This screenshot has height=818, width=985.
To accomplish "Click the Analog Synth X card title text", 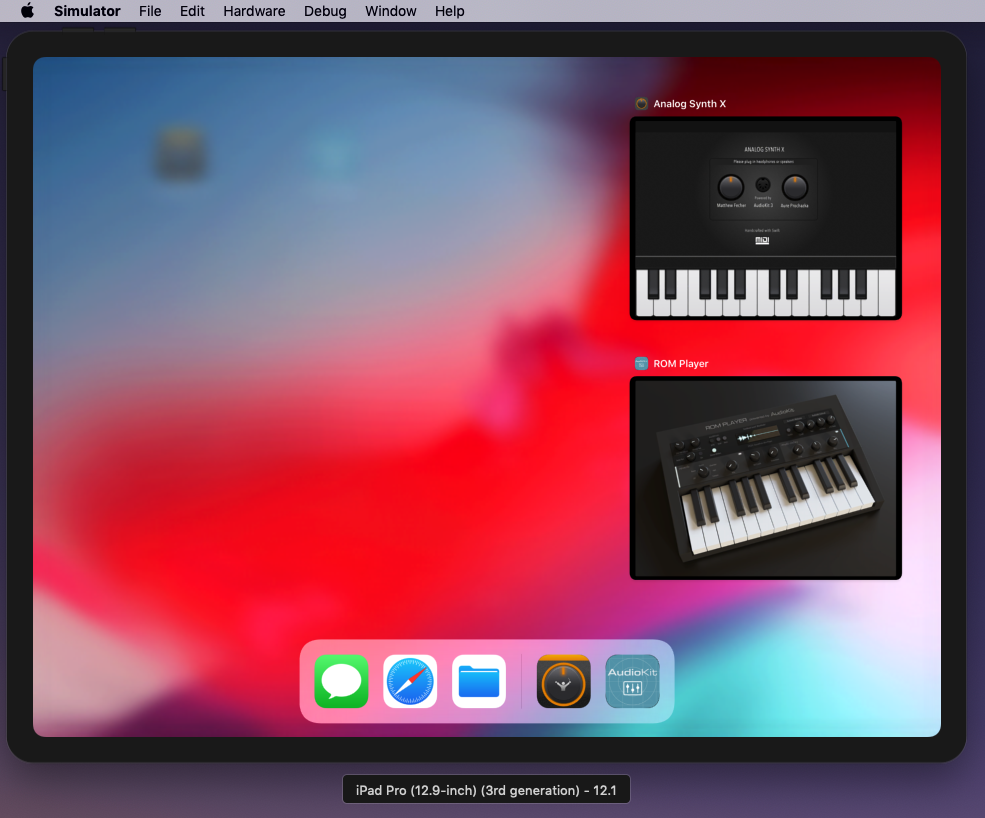I will pyautogui.click(x=690, y=104).
